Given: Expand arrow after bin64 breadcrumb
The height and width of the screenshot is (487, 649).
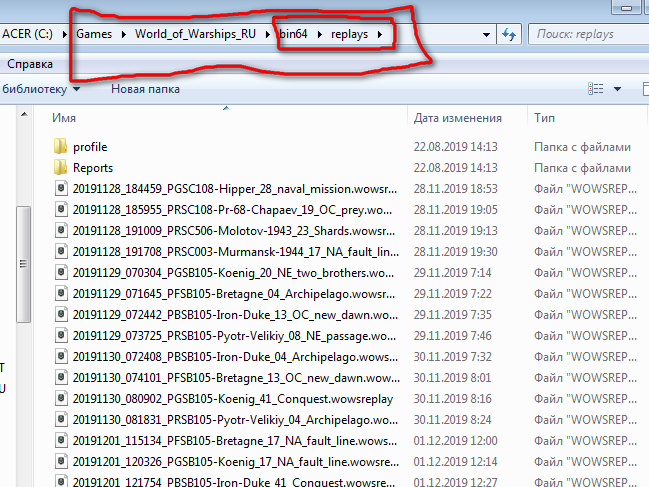Looking at the screenshot, I should tap(319, 34).
